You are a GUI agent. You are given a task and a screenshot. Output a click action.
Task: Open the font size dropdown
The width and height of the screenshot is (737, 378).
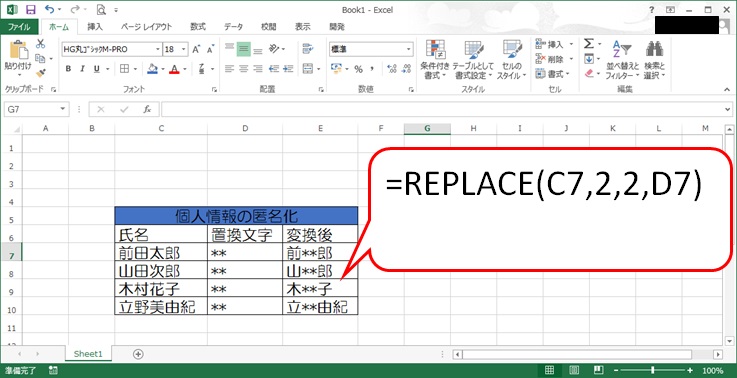pos(183,49)
